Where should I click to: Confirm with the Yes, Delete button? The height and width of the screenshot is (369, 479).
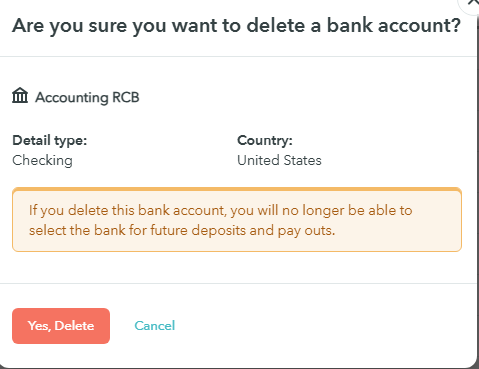coord(61,326)
